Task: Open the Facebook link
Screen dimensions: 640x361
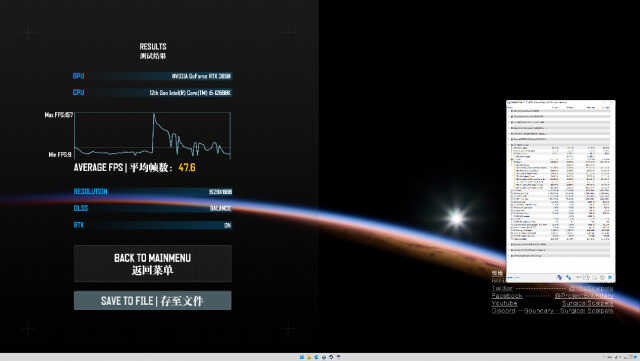Action: pos(507,296)
